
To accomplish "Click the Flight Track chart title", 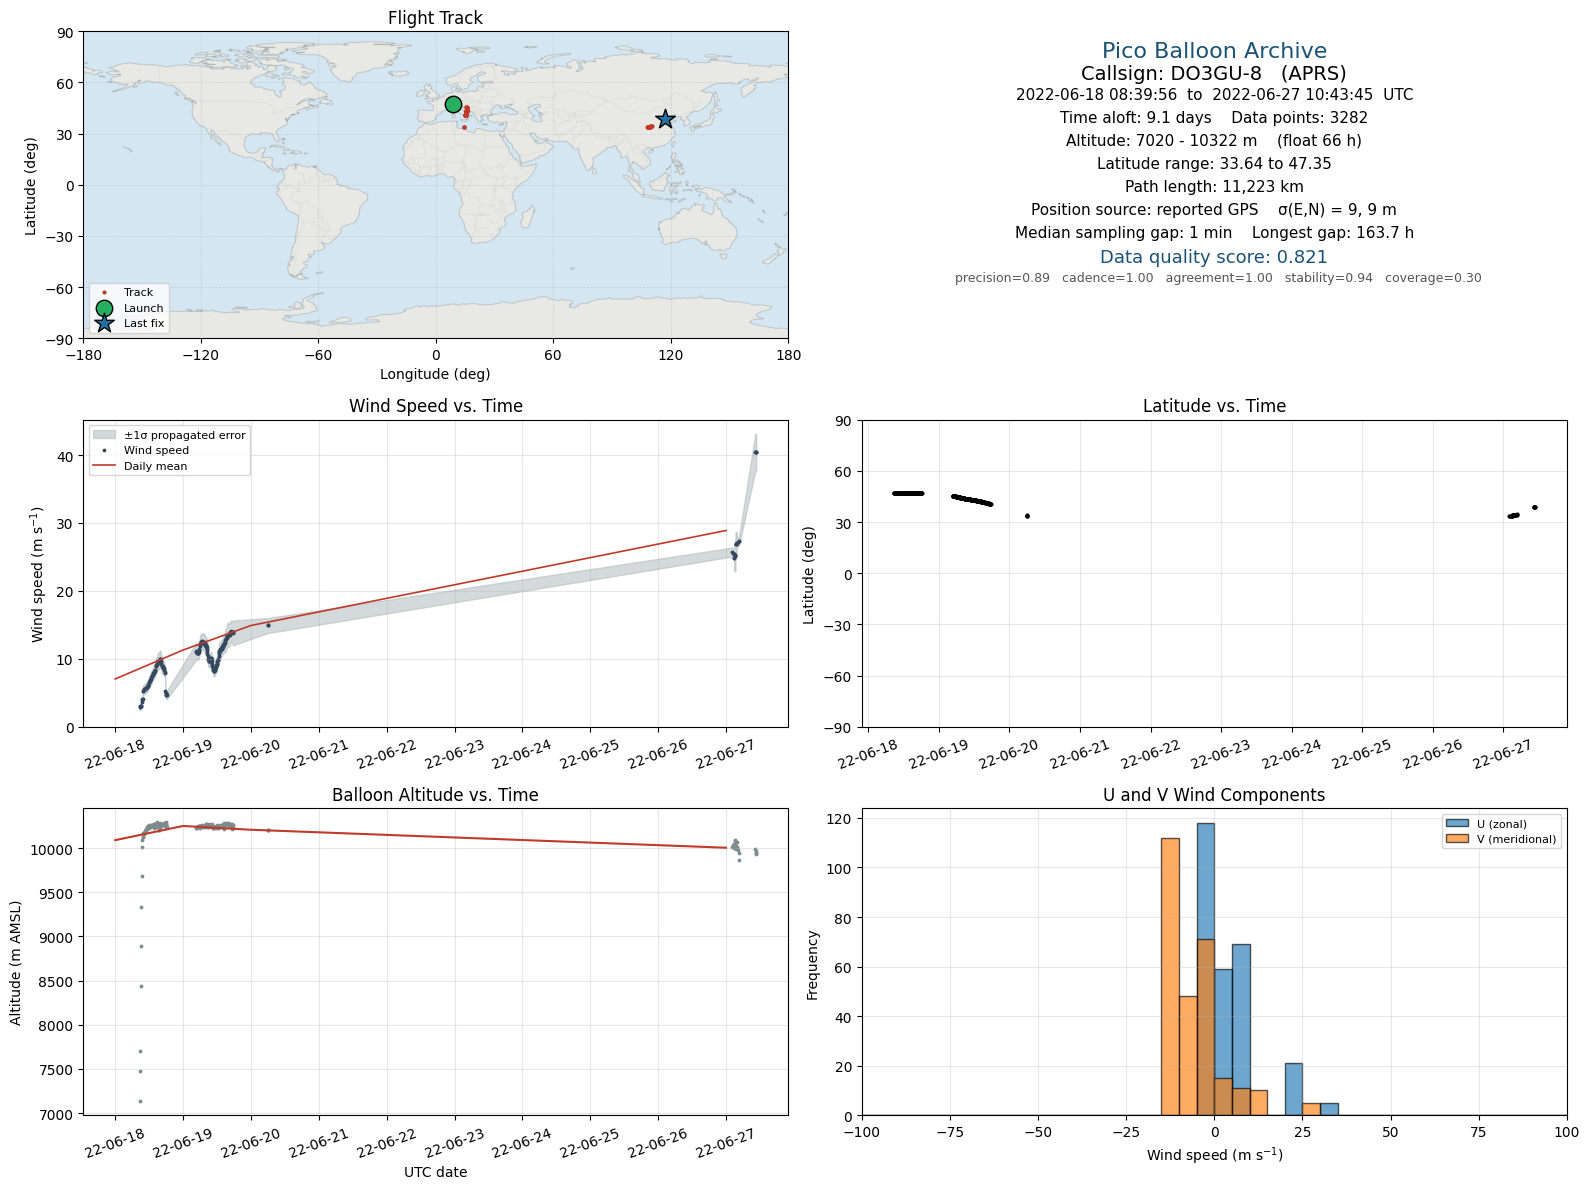I will pos(435,18).
